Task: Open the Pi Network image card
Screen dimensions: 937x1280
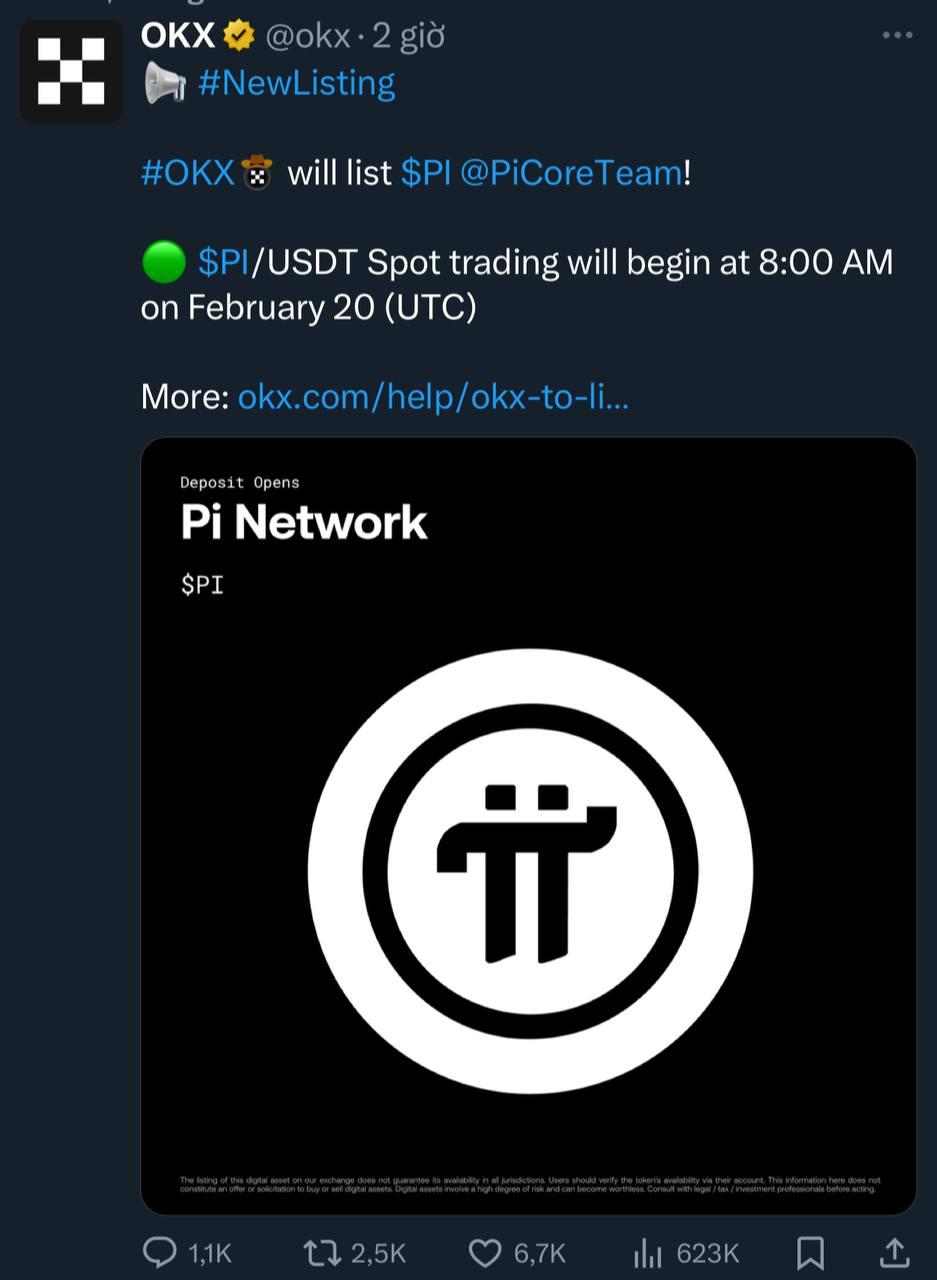Action: tap(528, 825)
